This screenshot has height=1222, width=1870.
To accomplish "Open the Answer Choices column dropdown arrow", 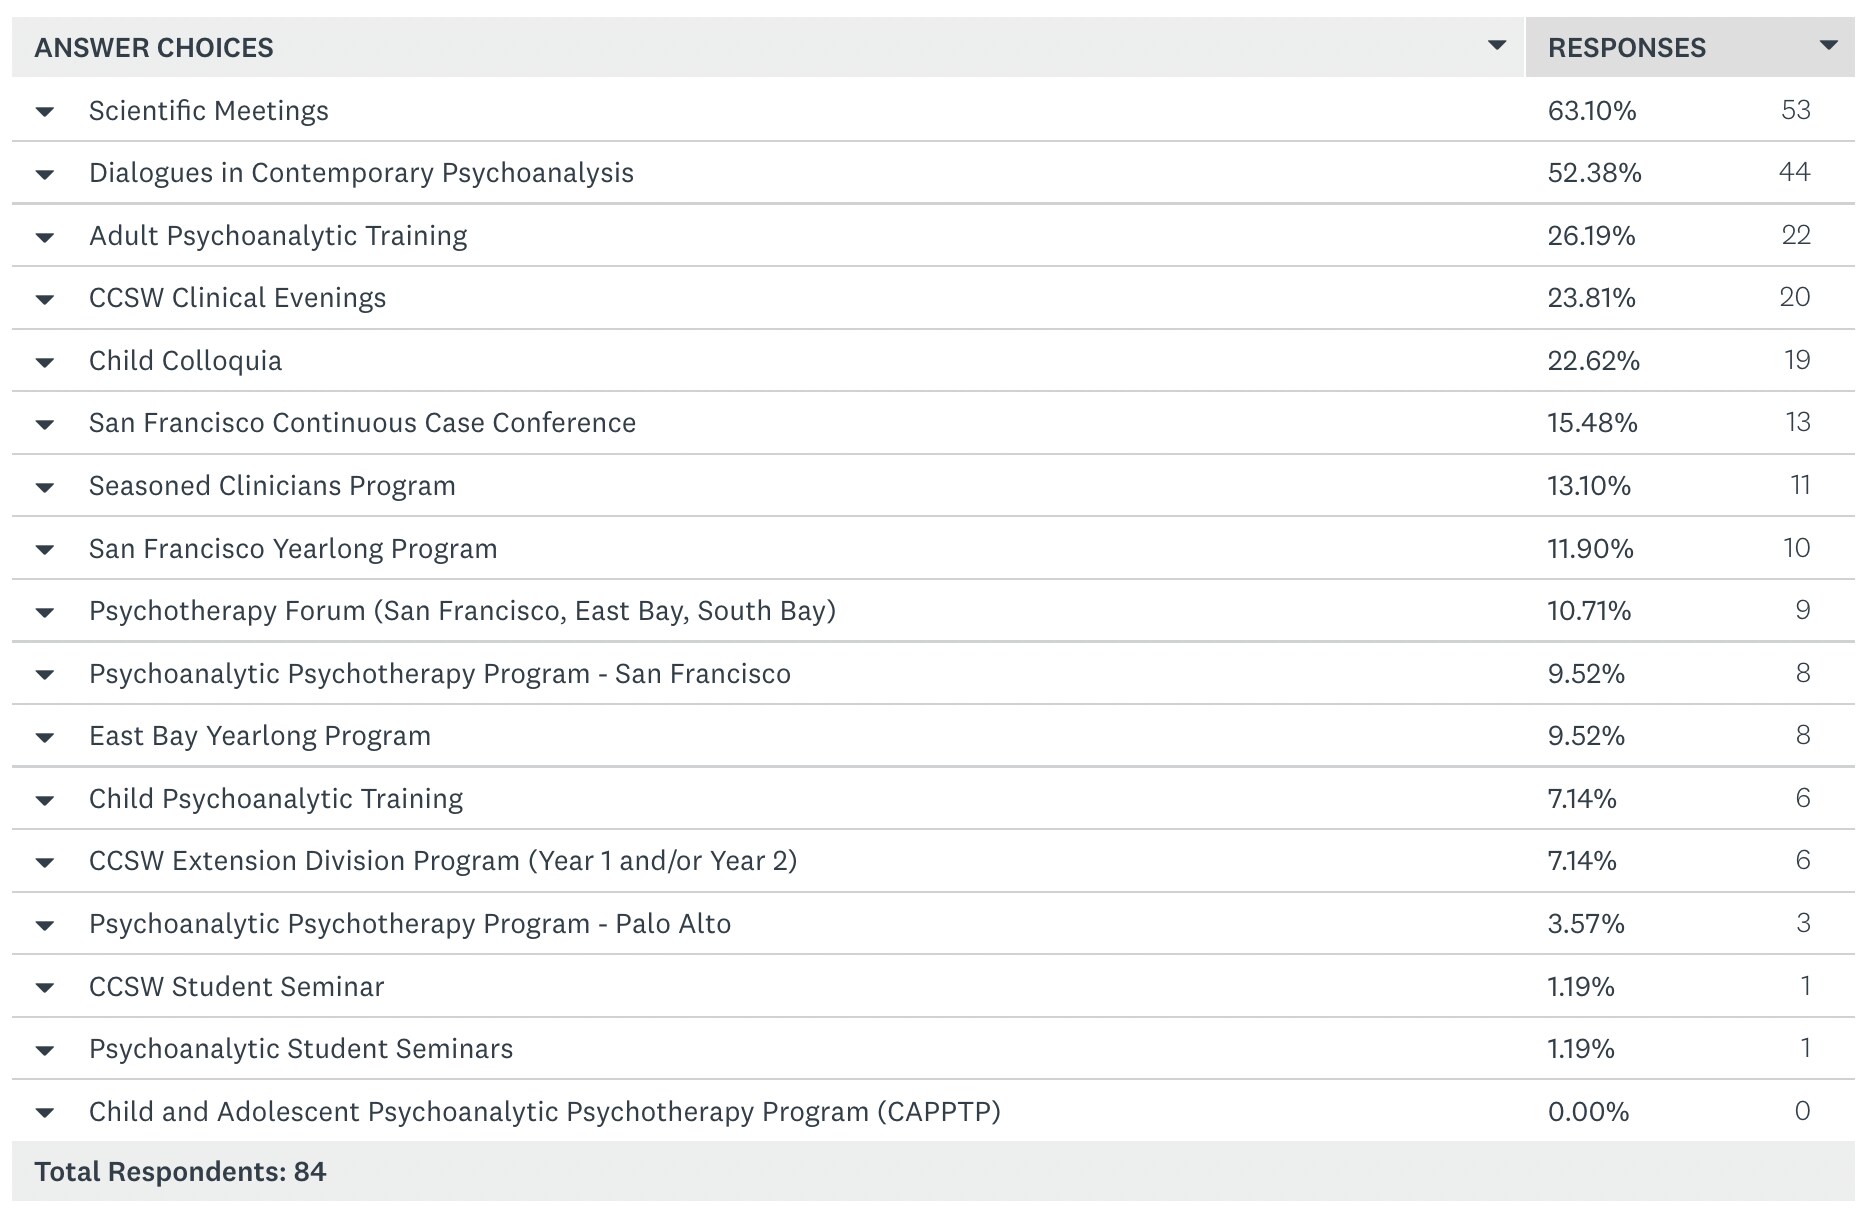I will [1497, 45].
